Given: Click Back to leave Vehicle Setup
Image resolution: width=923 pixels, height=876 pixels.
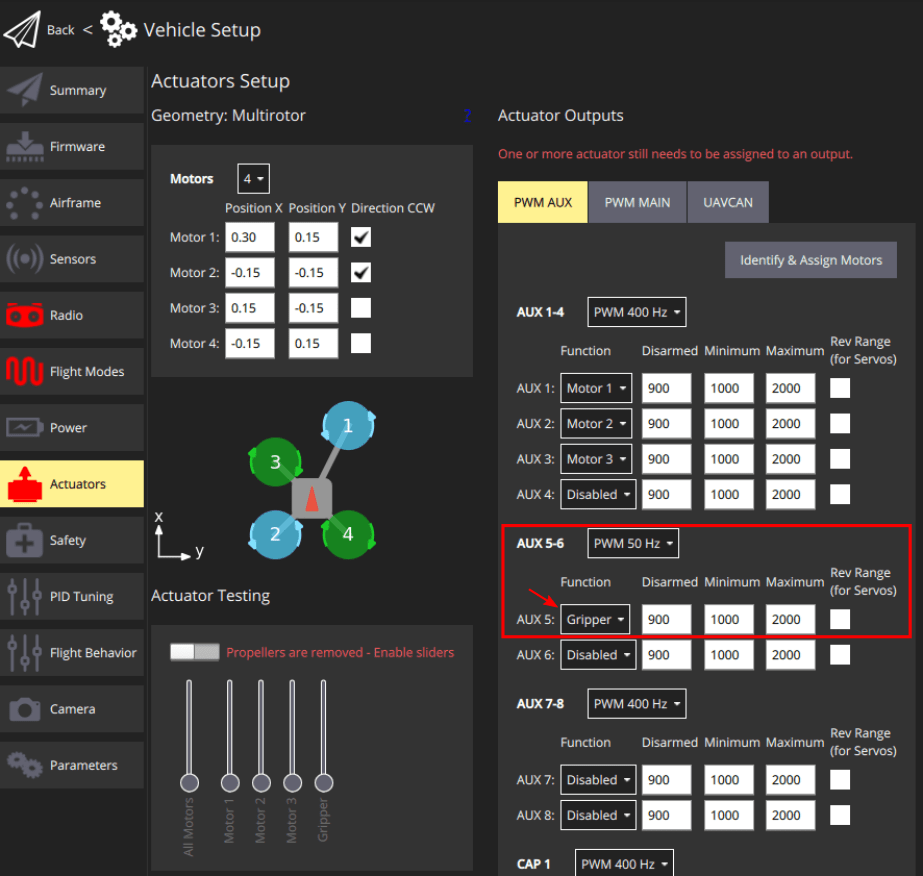Looking at the screenshot, I should 60,30.
